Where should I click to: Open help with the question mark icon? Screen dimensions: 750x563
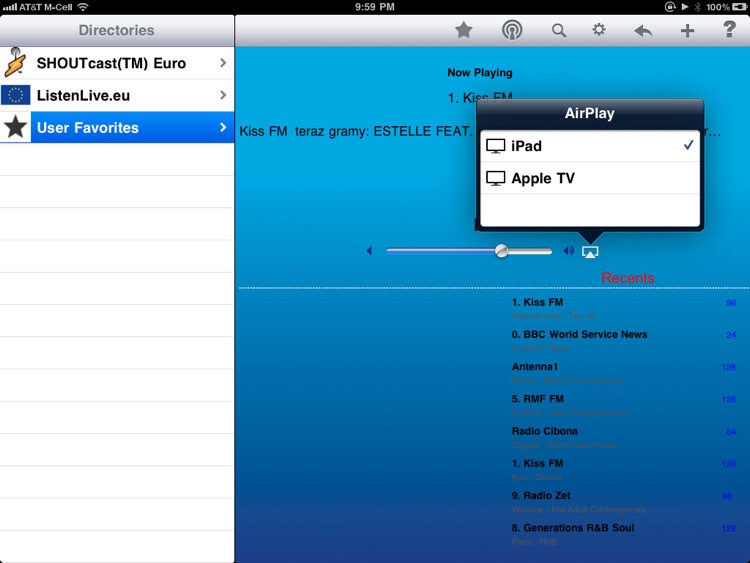[729, 30]
